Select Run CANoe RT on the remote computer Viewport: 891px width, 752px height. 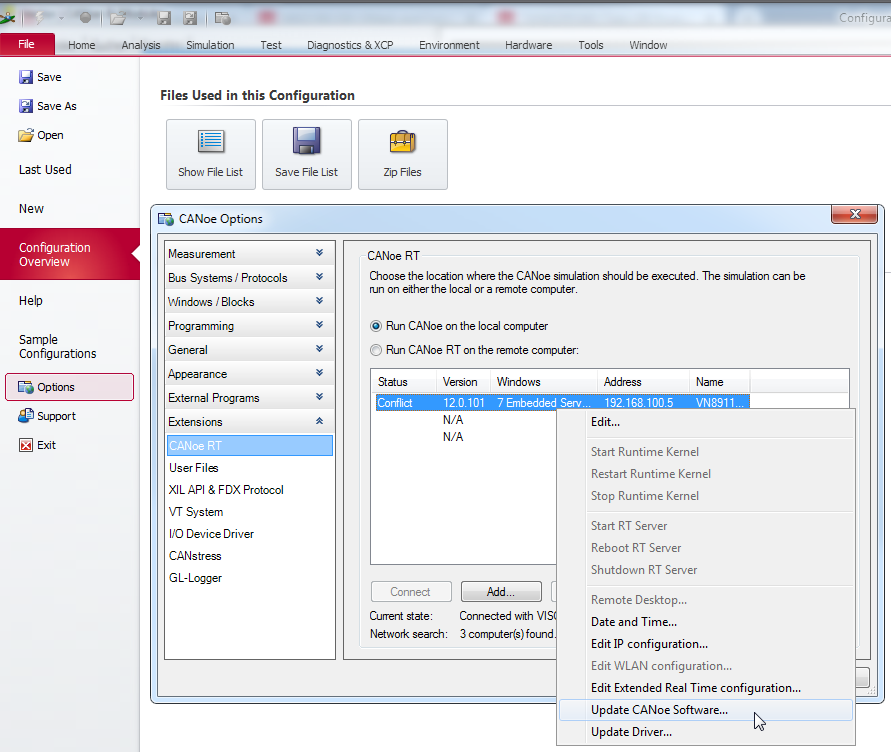pos(376,350)
